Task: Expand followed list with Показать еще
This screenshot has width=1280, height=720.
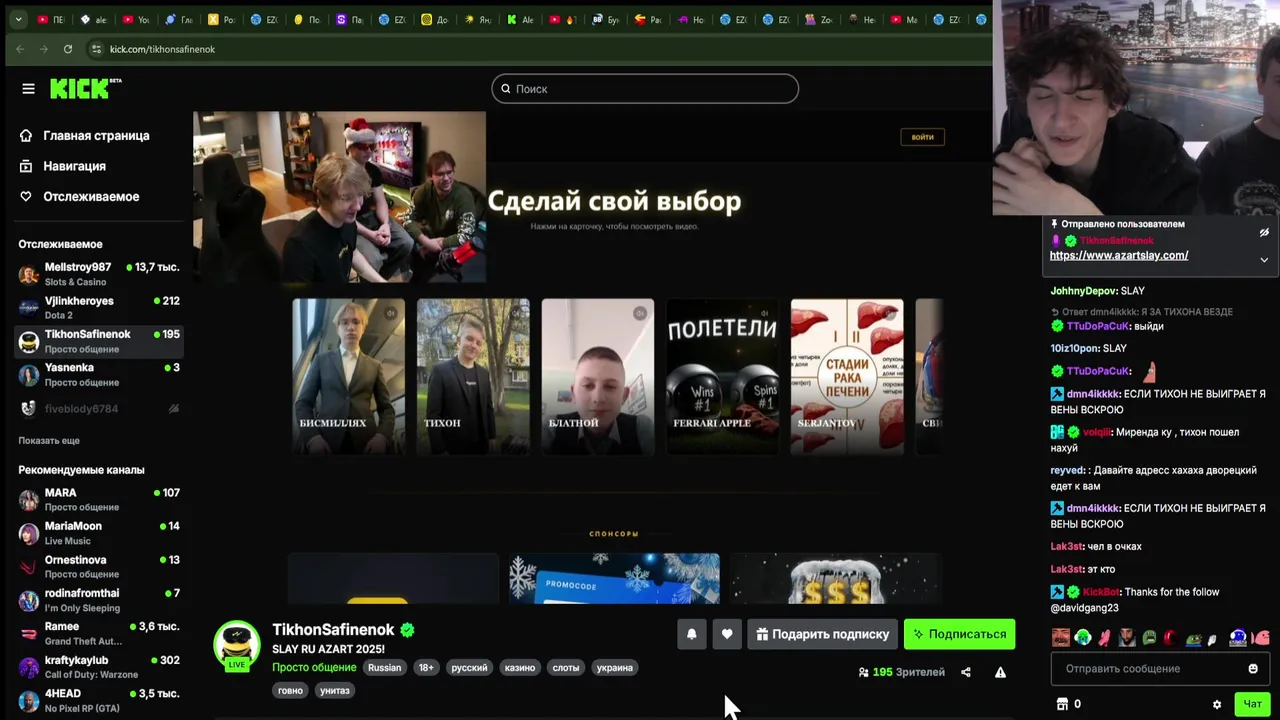Action: point(49,441)
